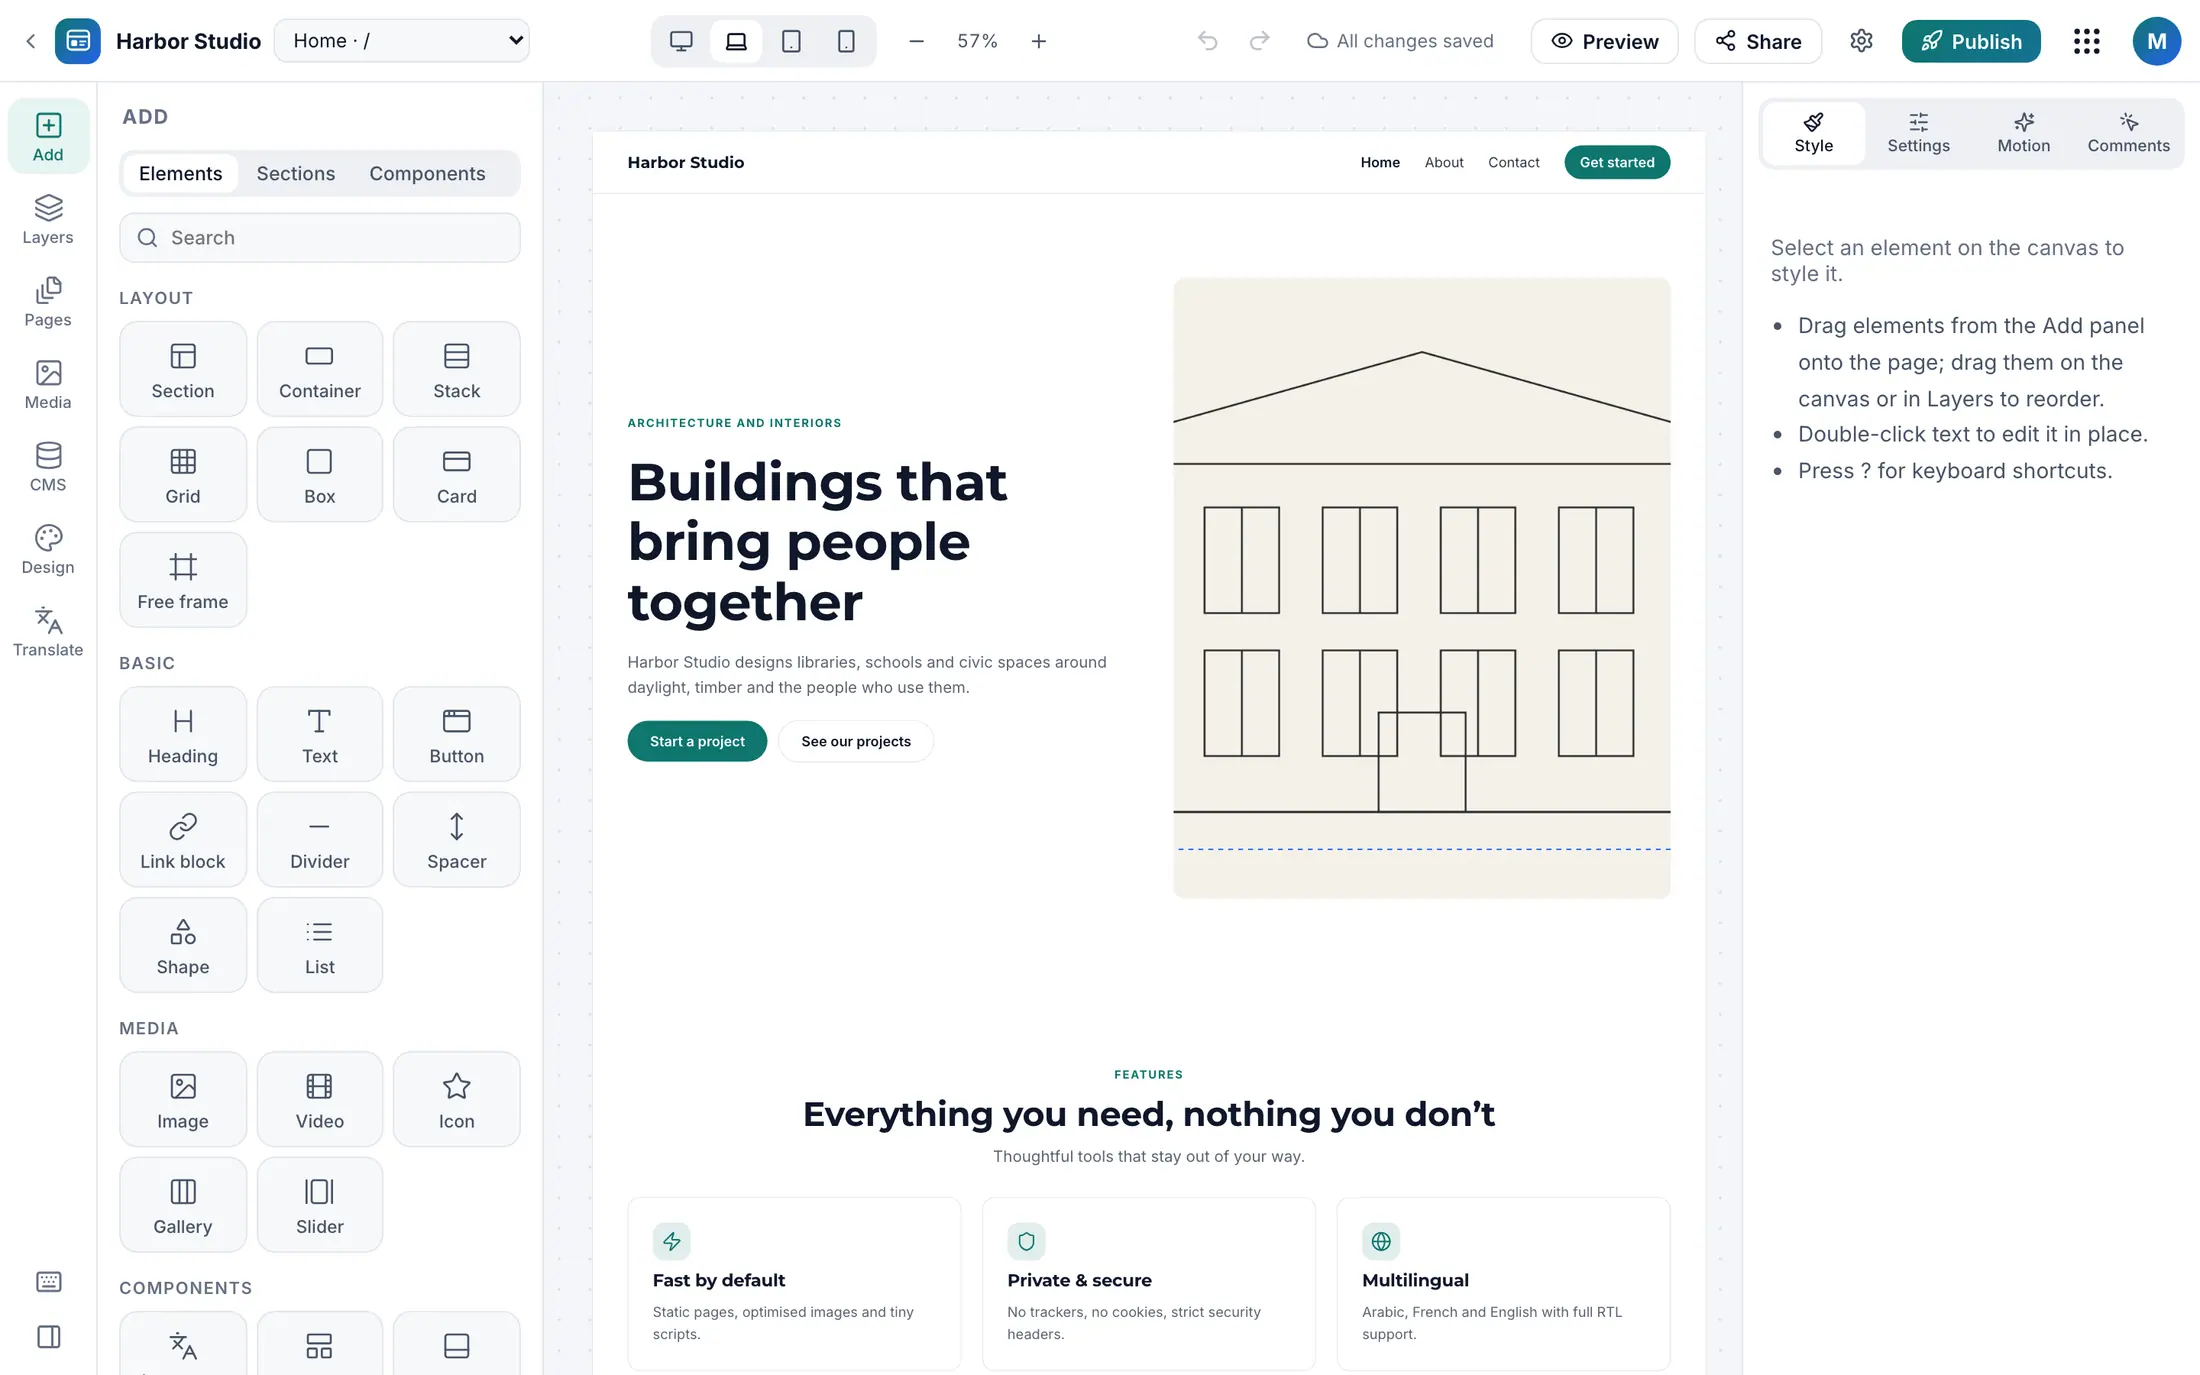
Task: Open the Style tab
Action: coord(1813,134)
